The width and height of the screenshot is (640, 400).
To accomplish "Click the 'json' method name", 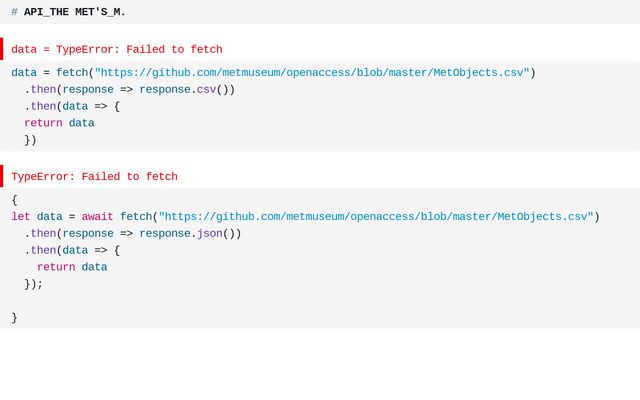I will pos(210,233).
